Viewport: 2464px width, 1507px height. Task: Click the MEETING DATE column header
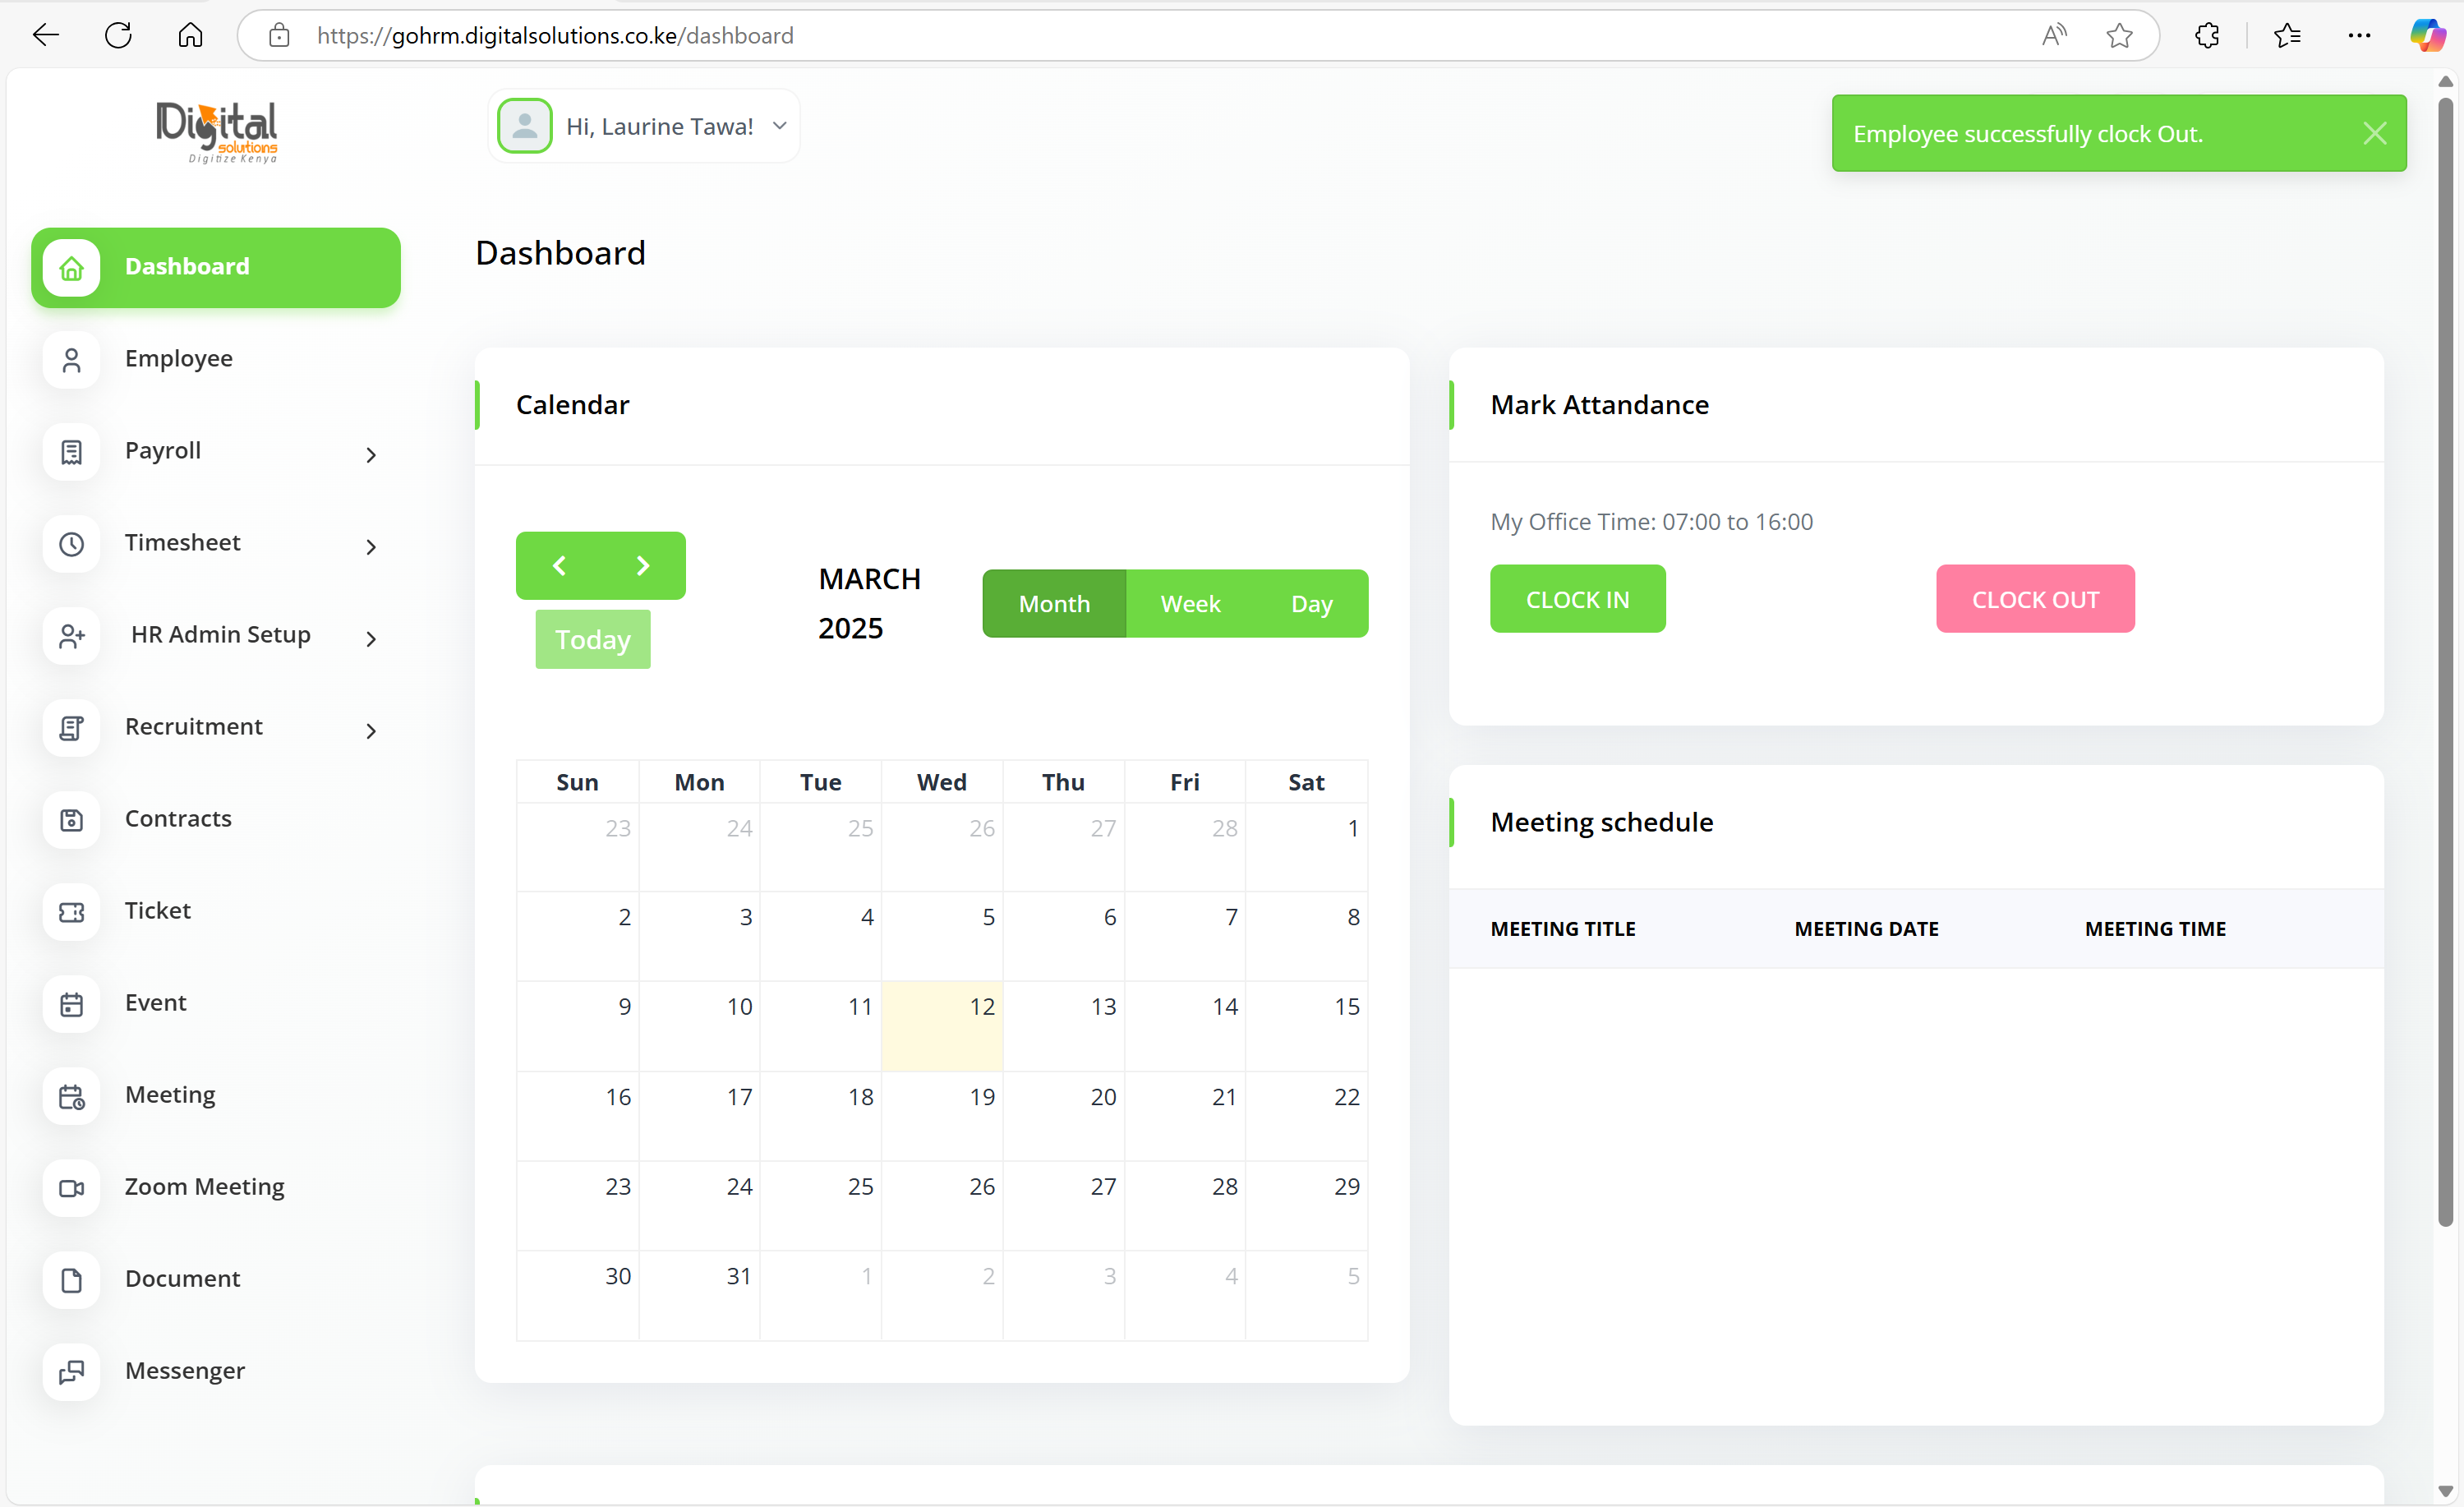click(x=1866, y=929)
